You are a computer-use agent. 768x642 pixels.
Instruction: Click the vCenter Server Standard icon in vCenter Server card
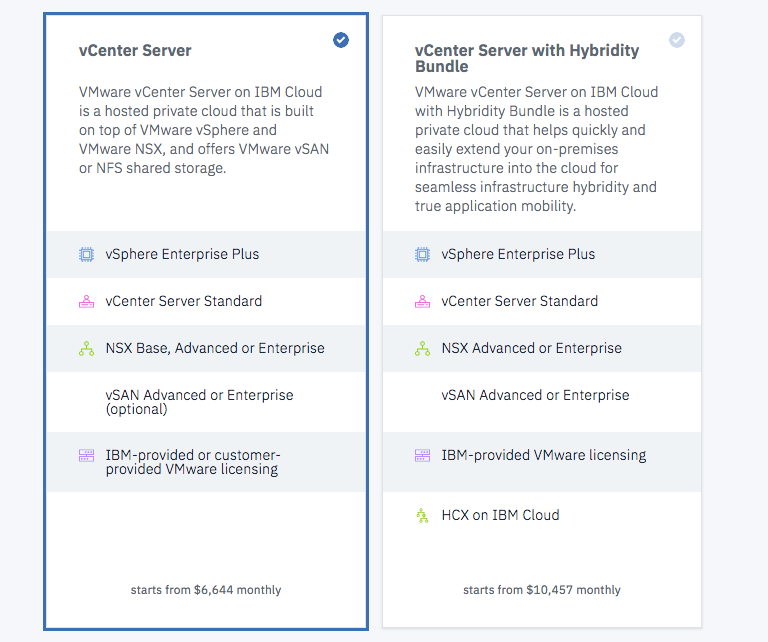(87, 301)
